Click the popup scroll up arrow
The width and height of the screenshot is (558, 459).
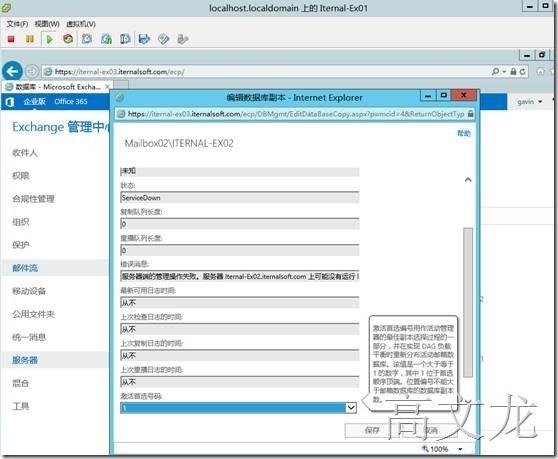pyautogui.click(x=468, y=180)
